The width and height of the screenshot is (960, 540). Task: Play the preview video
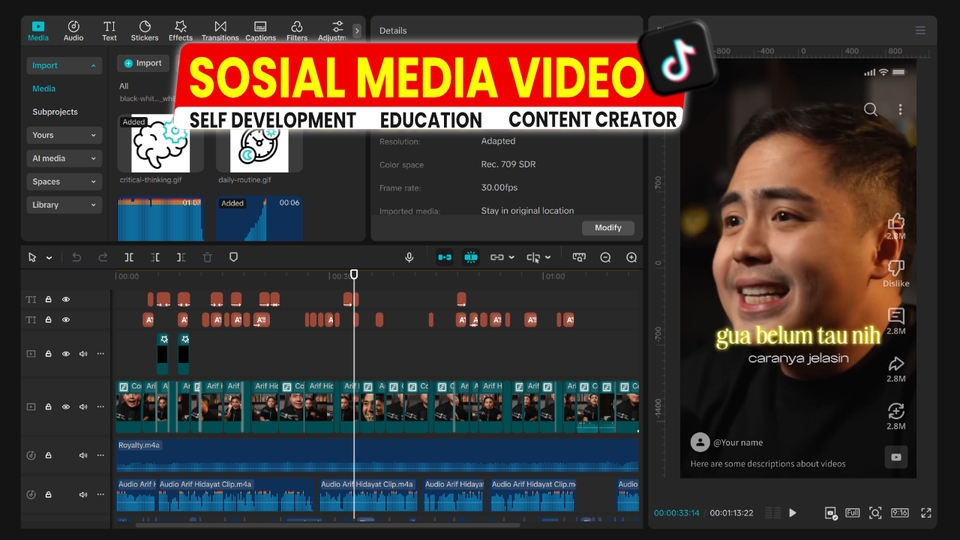tap(792, 513)
